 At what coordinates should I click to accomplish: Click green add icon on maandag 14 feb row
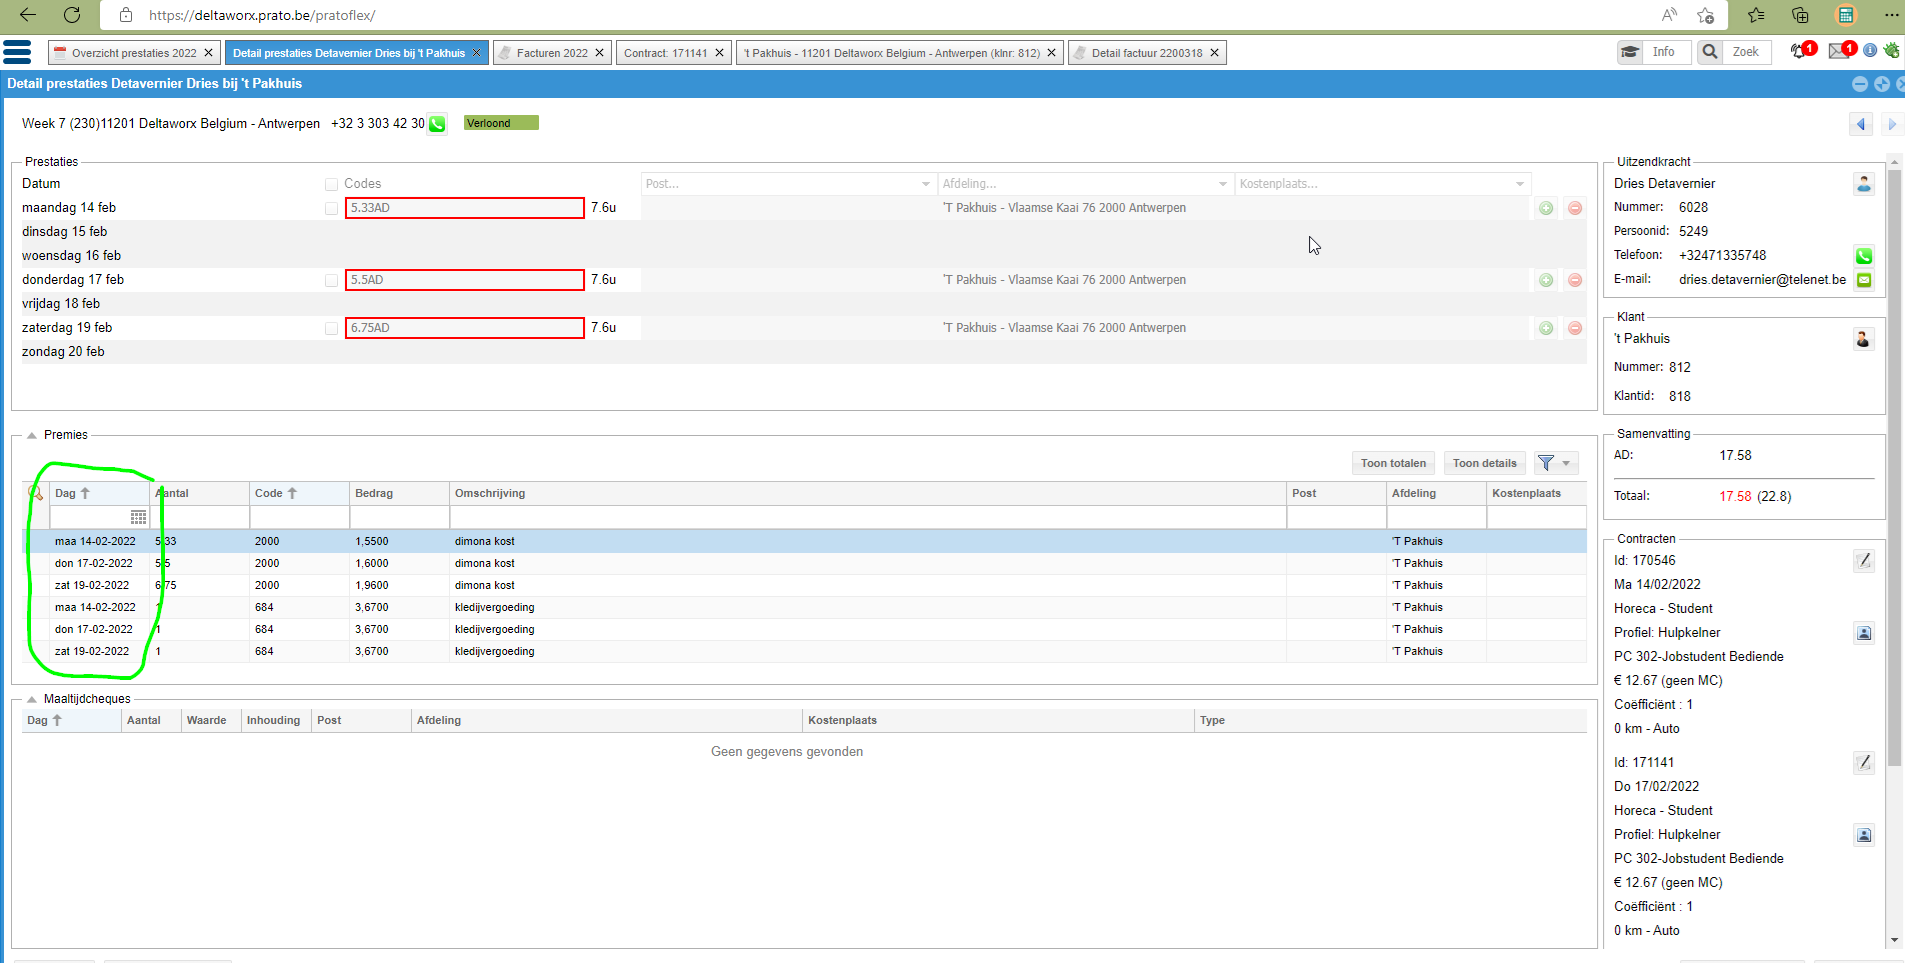pyautogui.click(x=1546, y=208)
